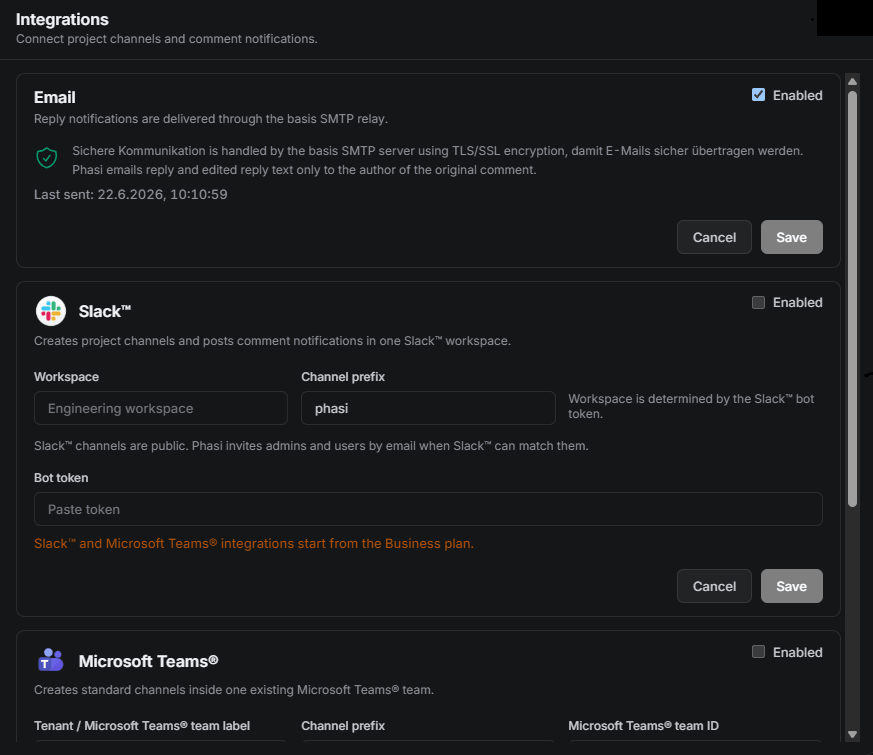This screenshot has height=755, width=873.
Task: Click the Slack section heading
Action: point(105,311)
